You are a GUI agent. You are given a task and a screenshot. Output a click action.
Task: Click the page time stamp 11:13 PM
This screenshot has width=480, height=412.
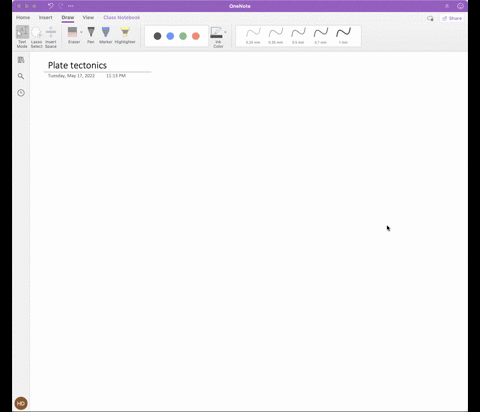pyautogui.click(x=116, y=76)
